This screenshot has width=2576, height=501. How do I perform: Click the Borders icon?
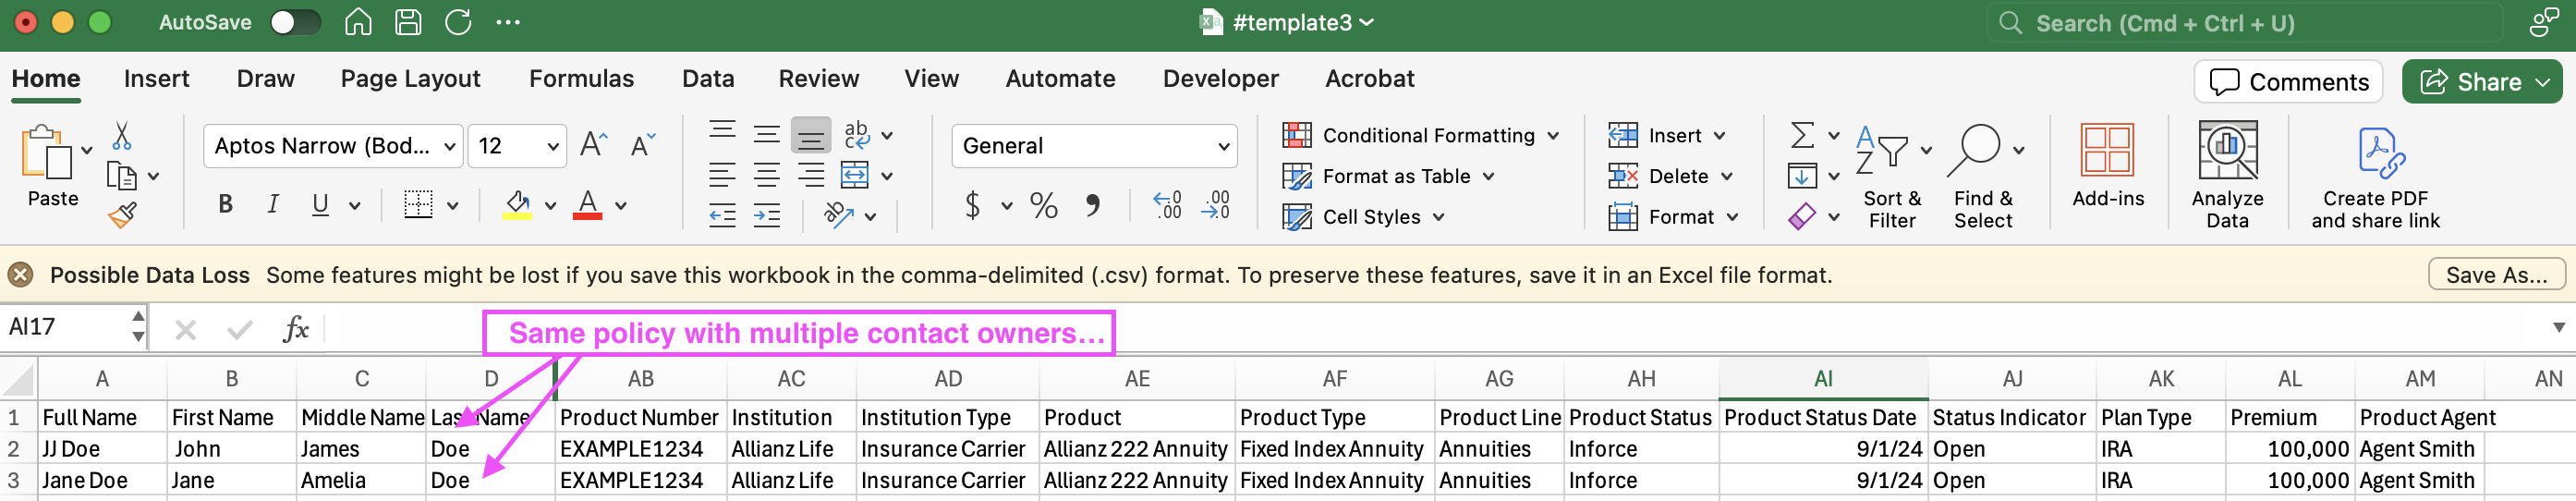(x=418, y=205)
